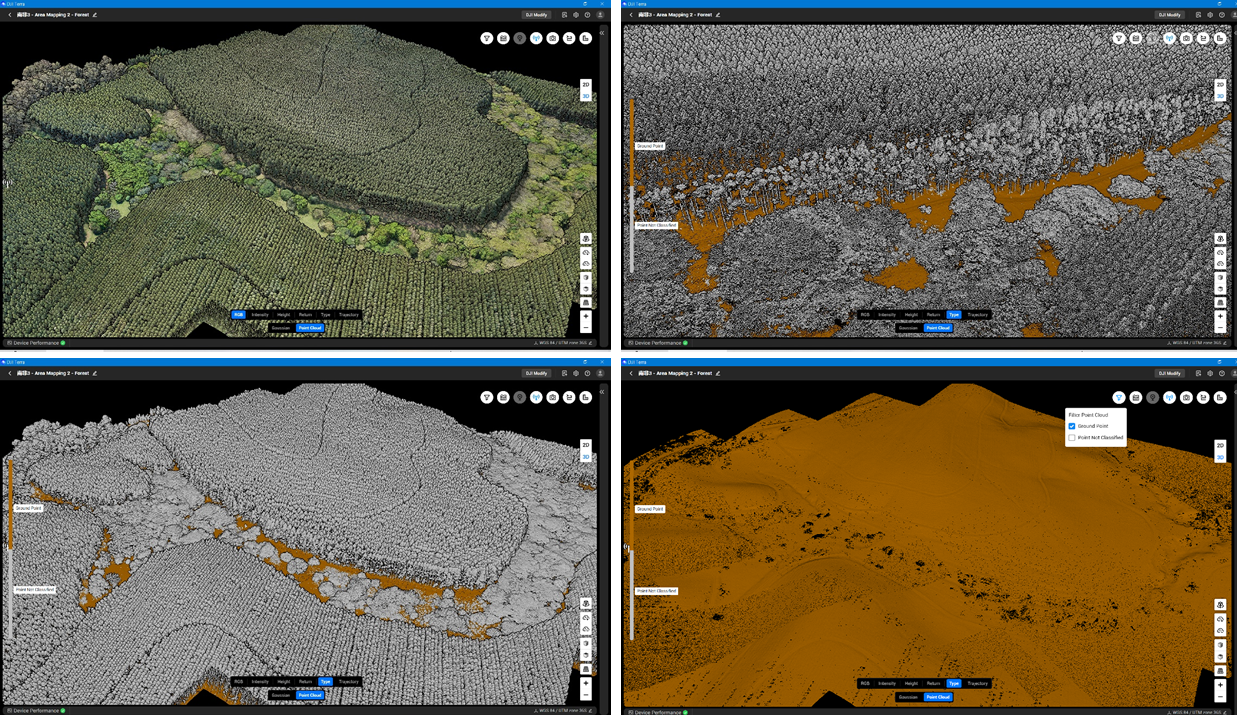Click pencil edit icon beside title in top-left panel
The image size is (1237, 715).
(x=95, y=15)
